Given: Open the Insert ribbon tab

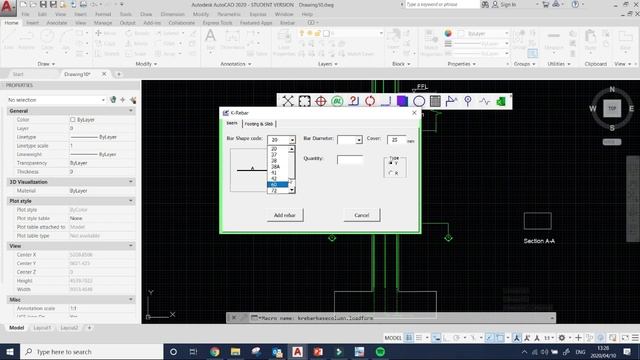Looking at the screenshot, I should (x=32, y=23).
